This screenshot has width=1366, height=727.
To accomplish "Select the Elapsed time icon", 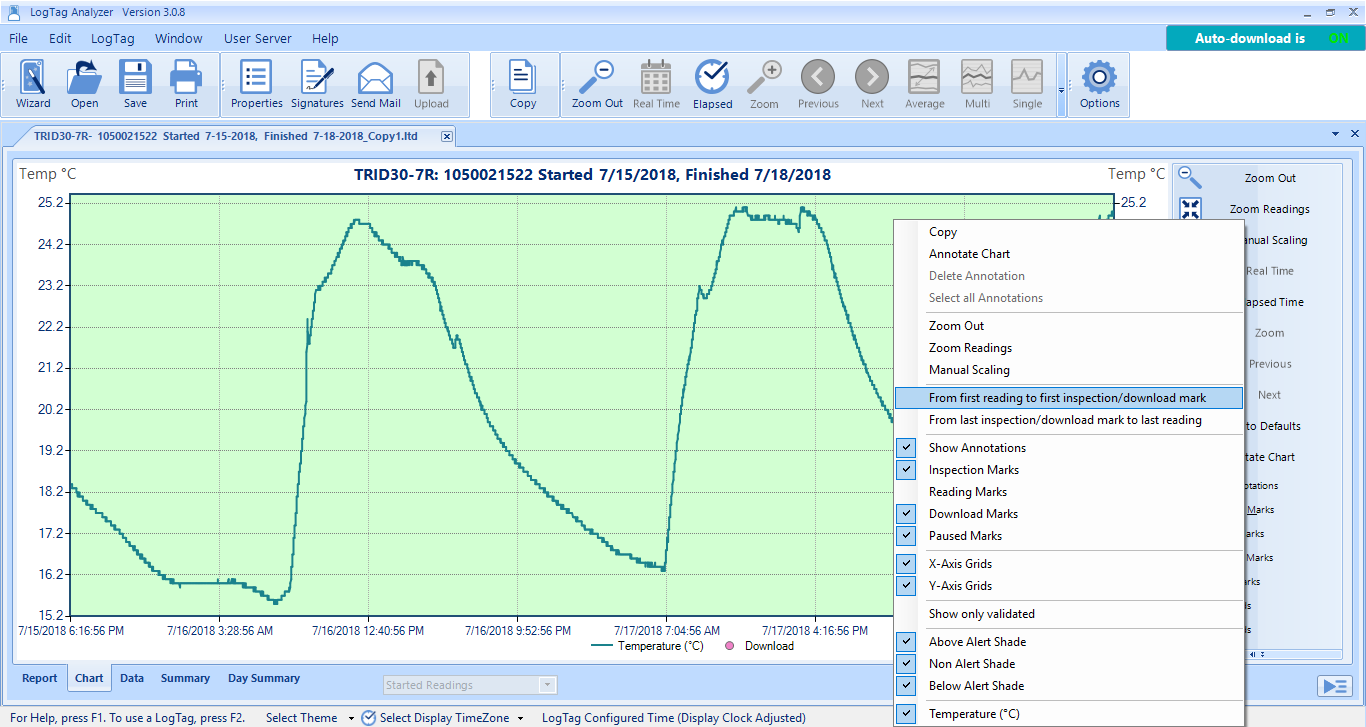I will click(712, 84).
